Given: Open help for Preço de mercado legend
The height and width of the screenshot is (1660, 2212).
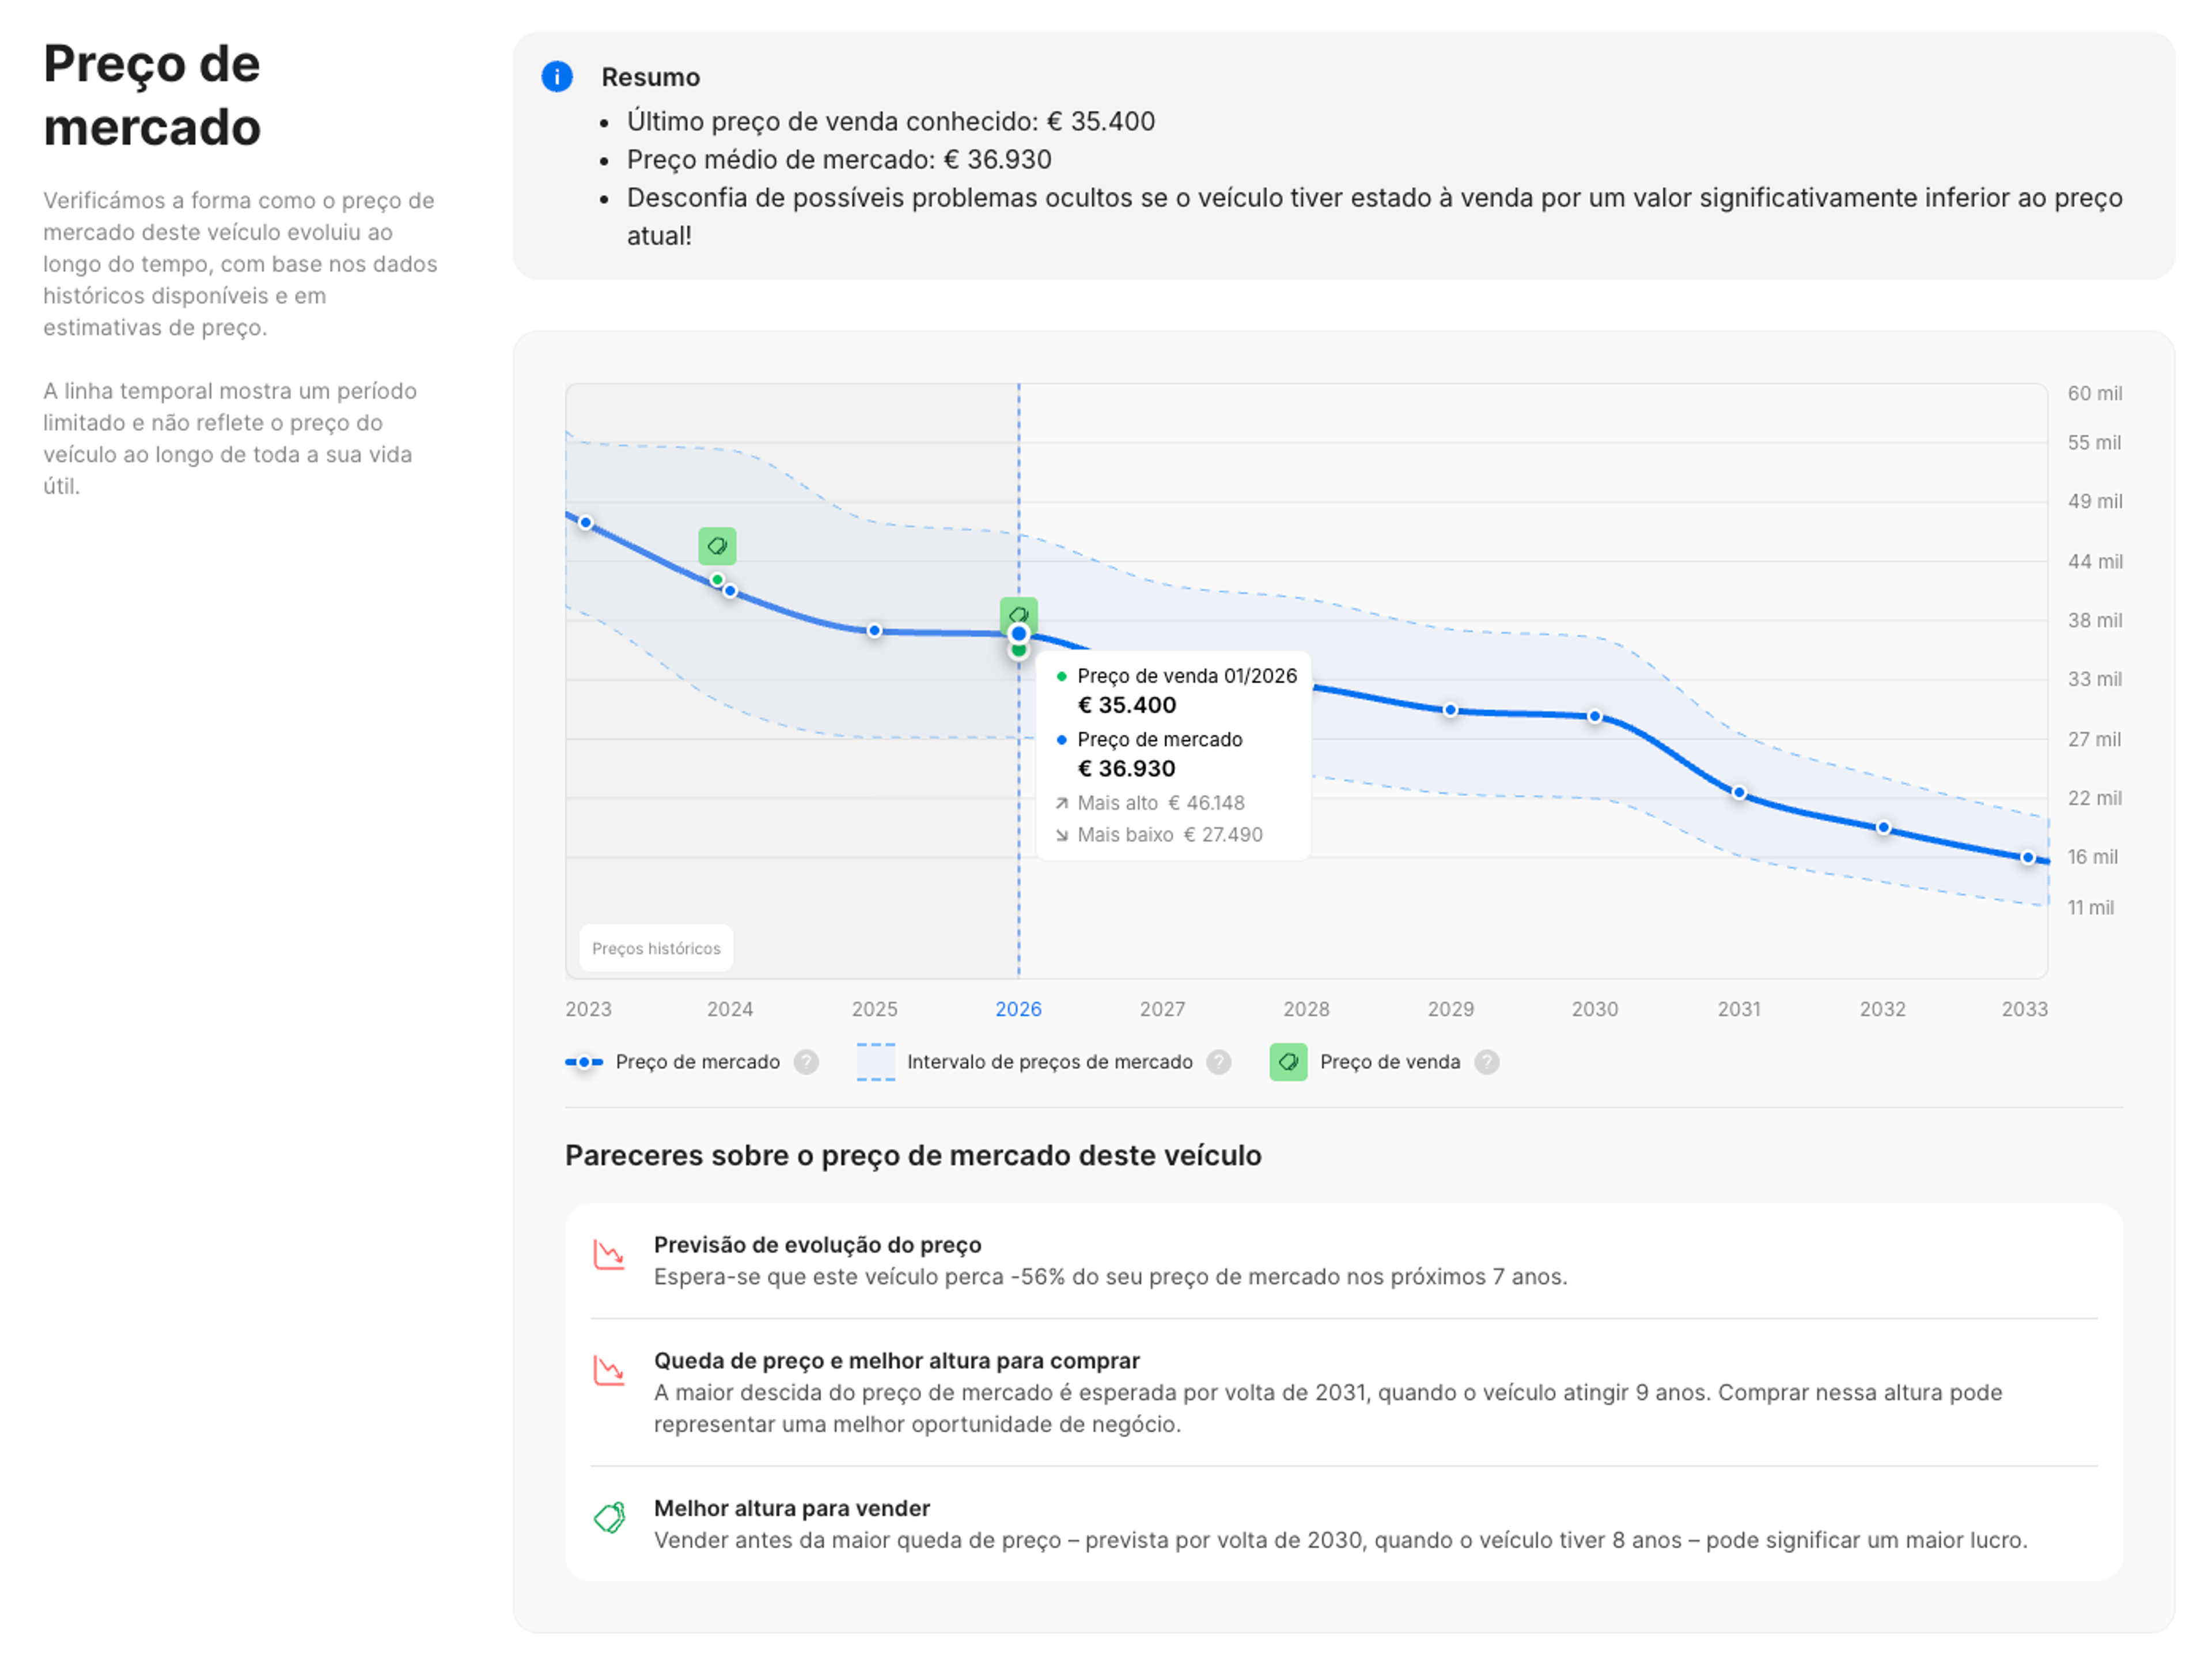Looking at the screenshot, I should [806, 1062].
